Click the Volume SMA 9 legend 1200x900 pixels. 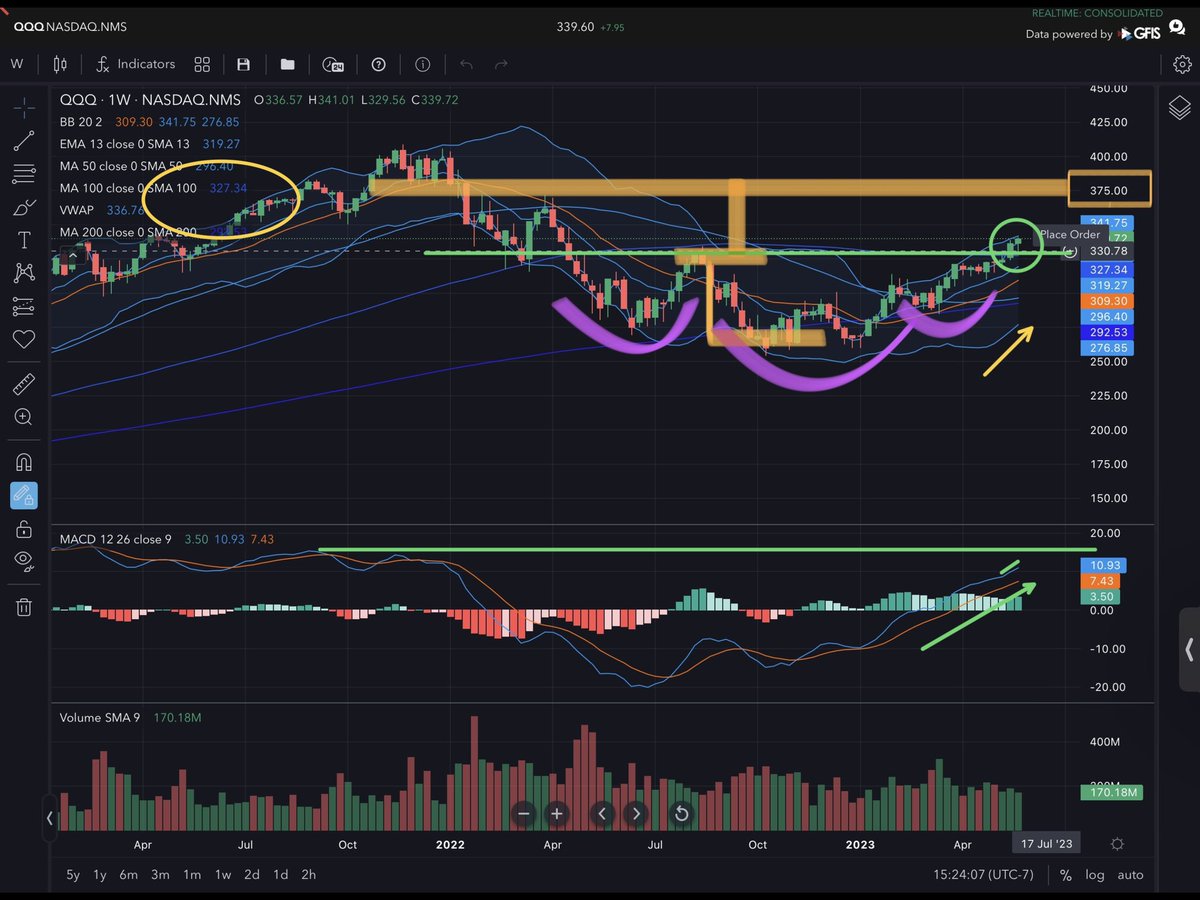tap(99, 717)
